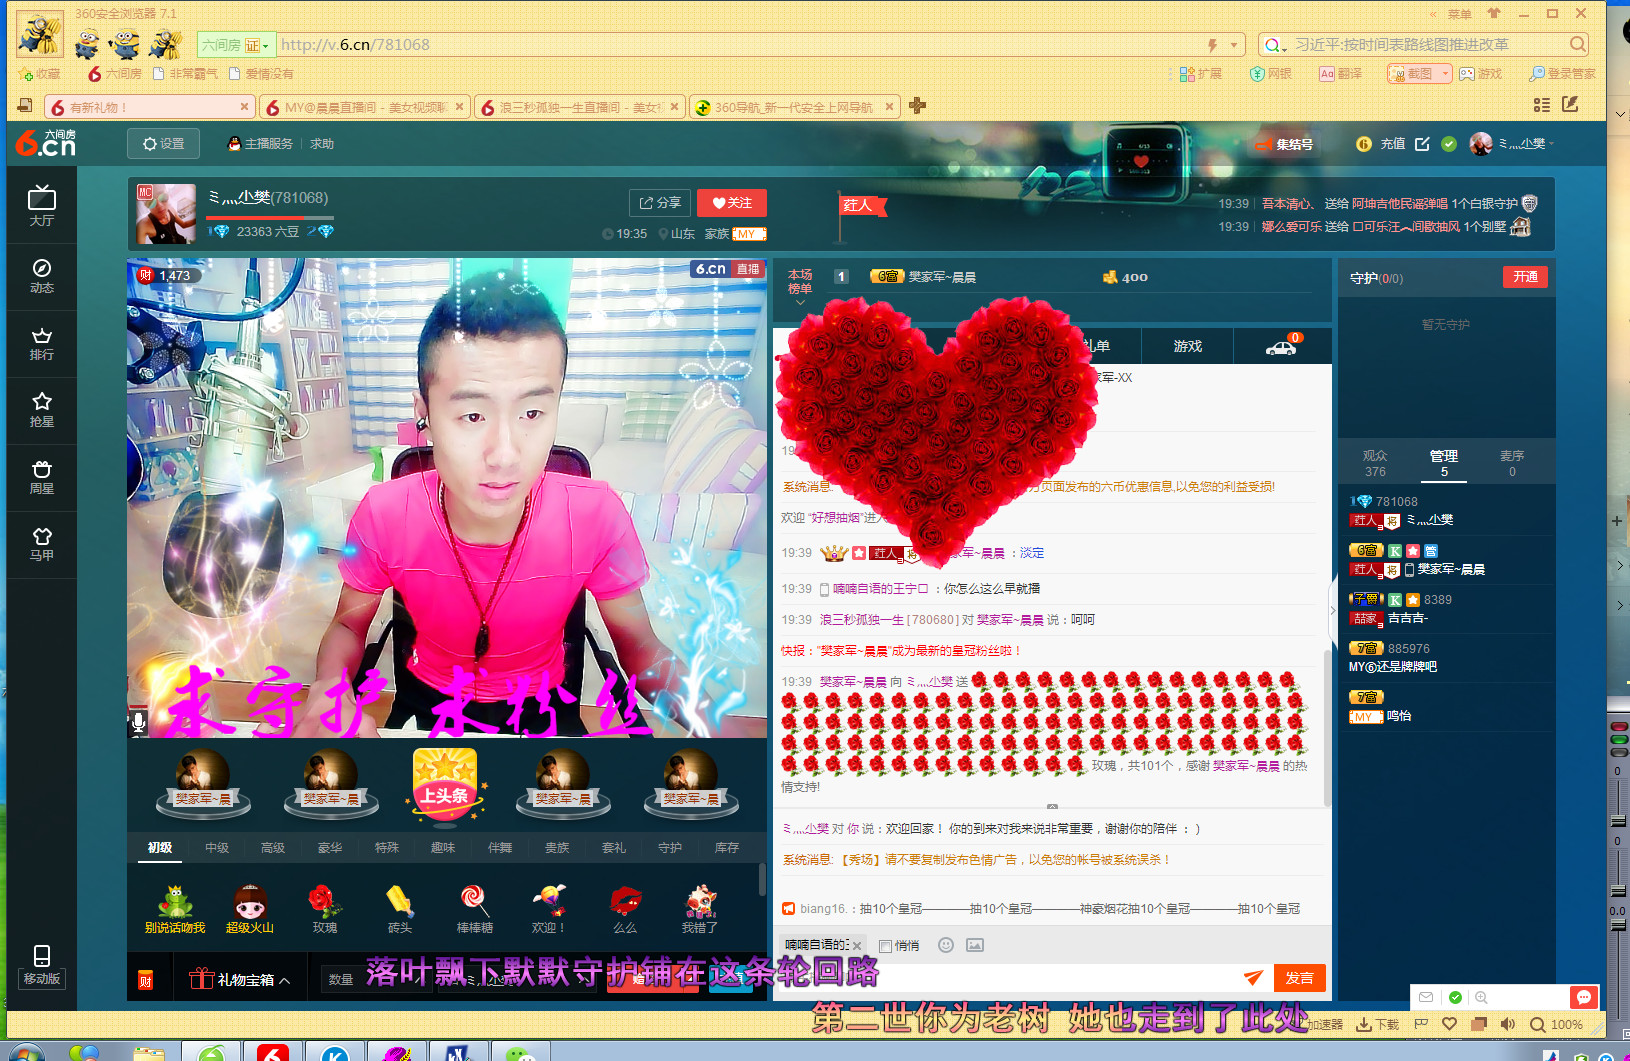
Task: Open the browser 翻译 translate tool
Action: click(x=1340, y=74)
